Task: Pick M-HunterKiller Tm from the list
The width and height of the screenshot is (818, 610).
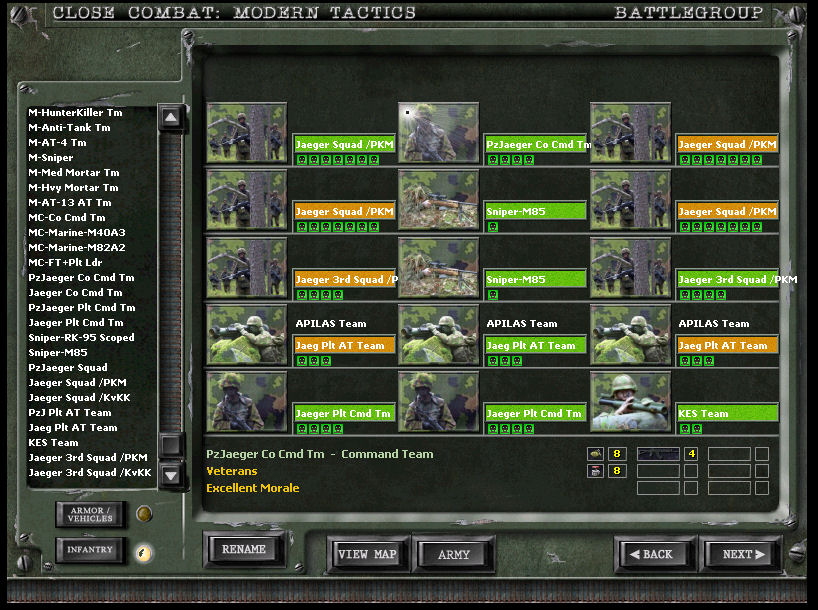Action: click(x=75, y=113)
